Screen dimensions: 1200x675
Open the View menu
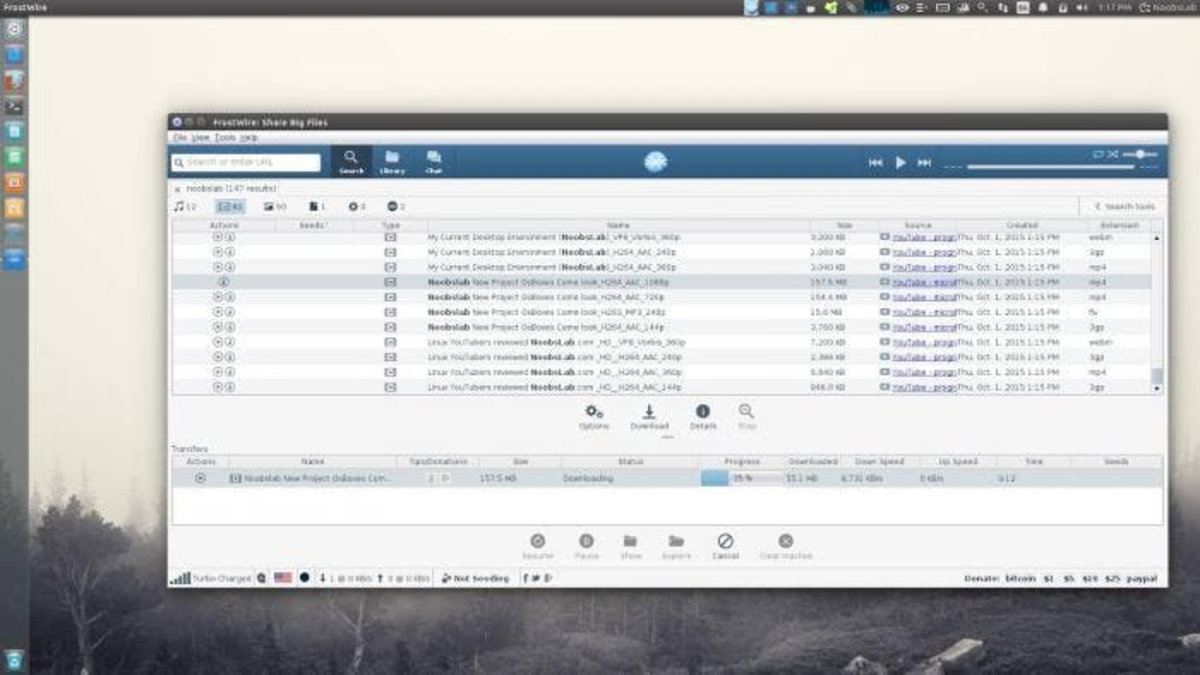[200, 137]
